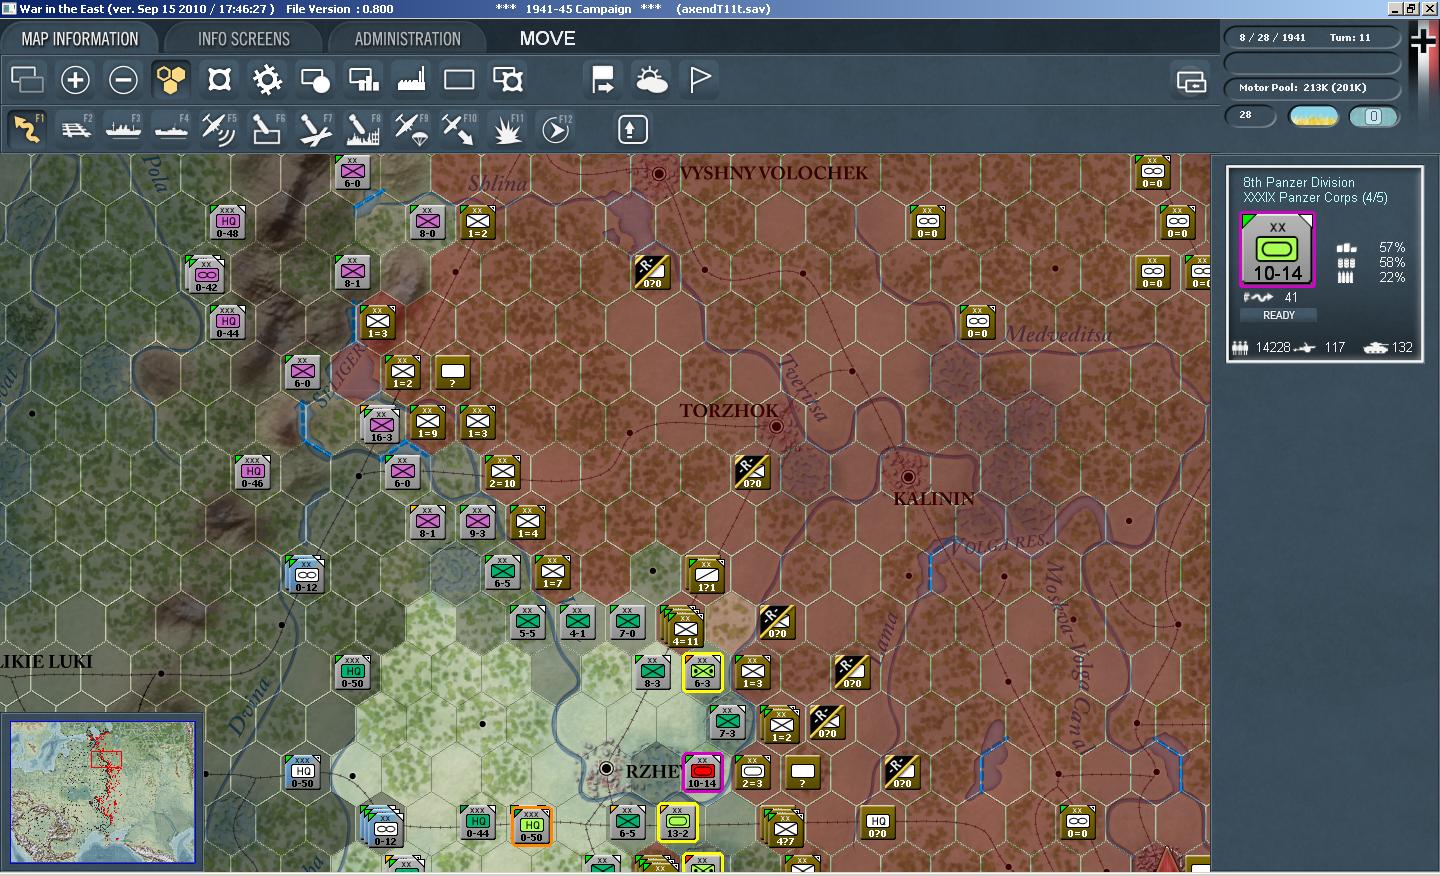Toggle the hex grid display

(x=171, y=80)
